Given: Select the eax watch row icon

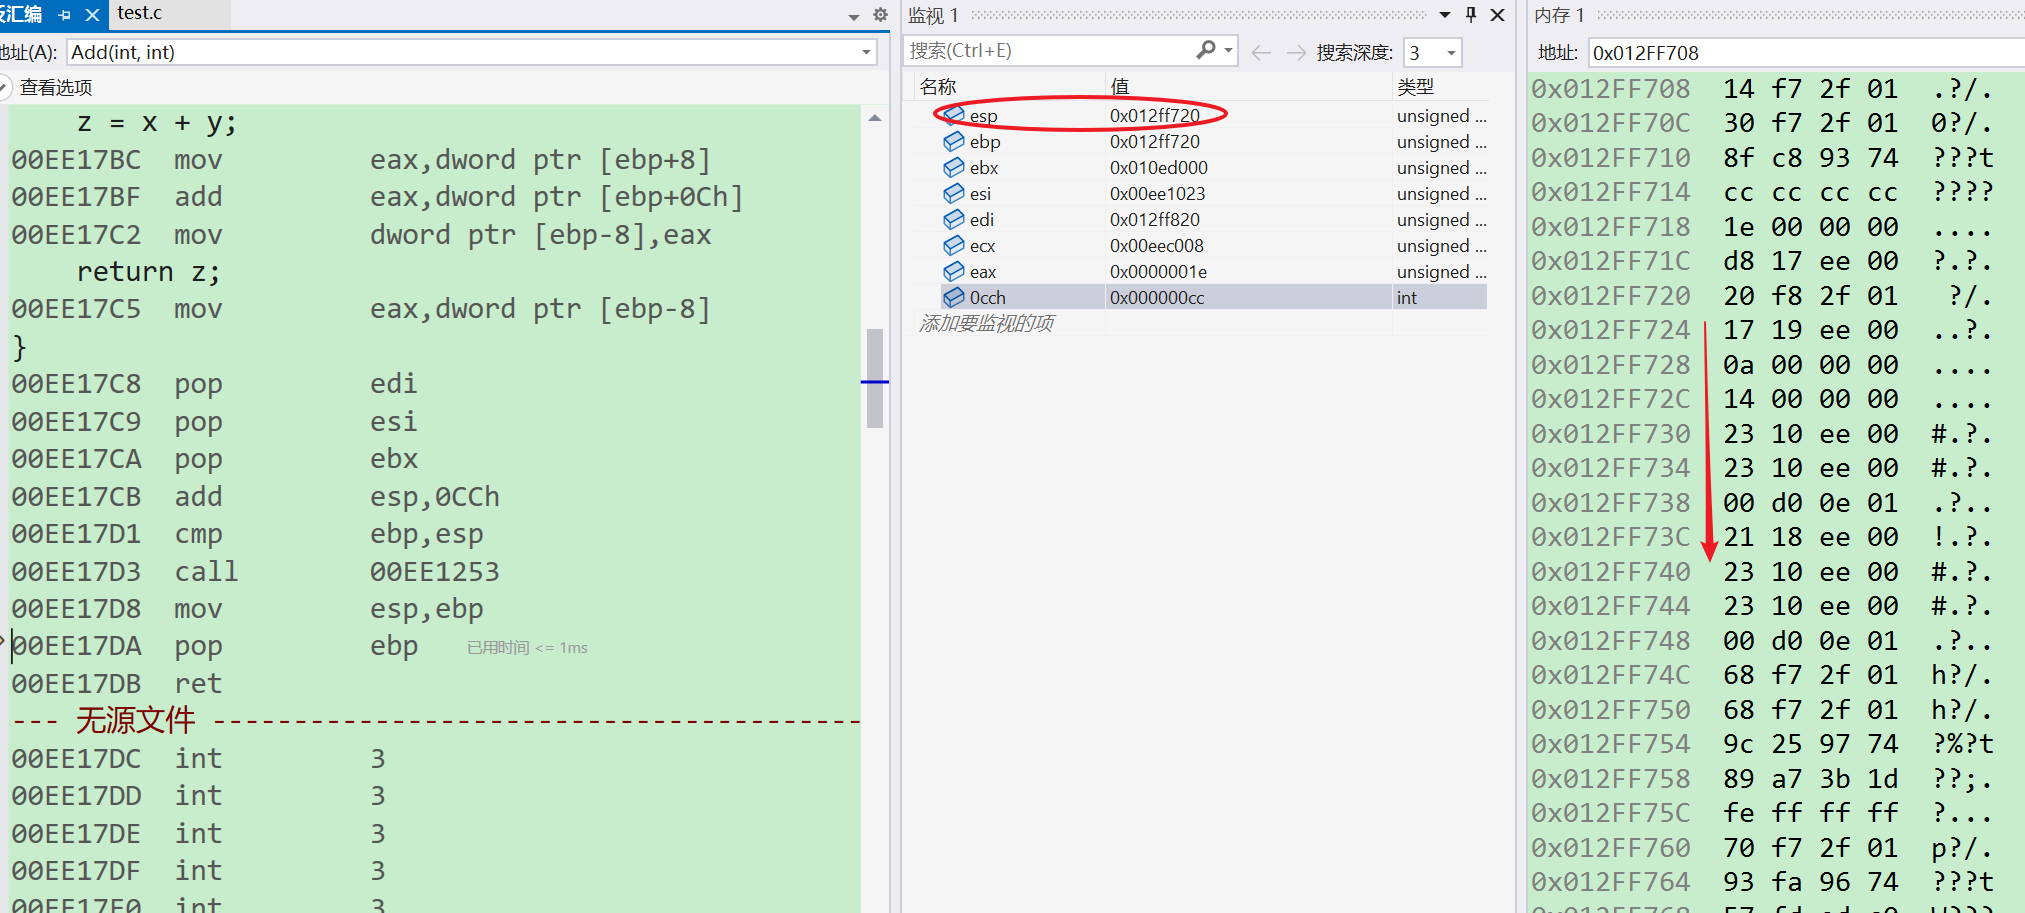Looking at the screenshot, I should click(x=954, y=271).
